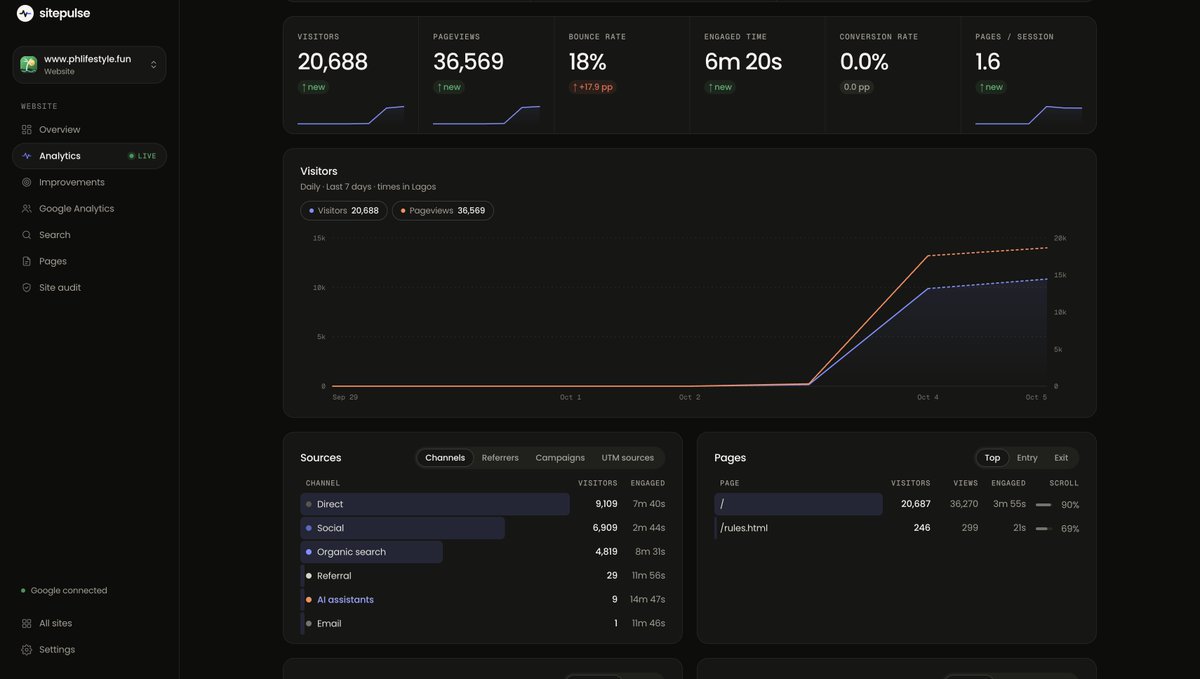Click the Pageviews 36,569 metric card

pos(486,75)
